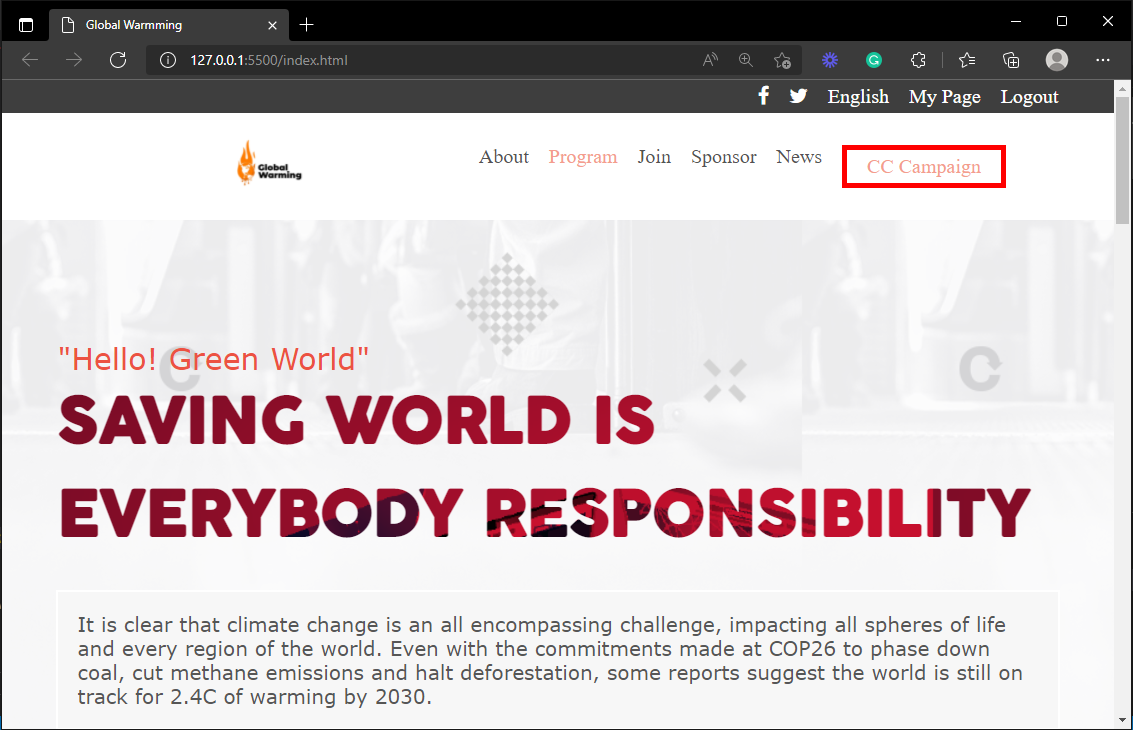Click the EVERYBODY RESPONSIBILITY heading
This screenshot has width=1133, height=730.
pos(545,512)
